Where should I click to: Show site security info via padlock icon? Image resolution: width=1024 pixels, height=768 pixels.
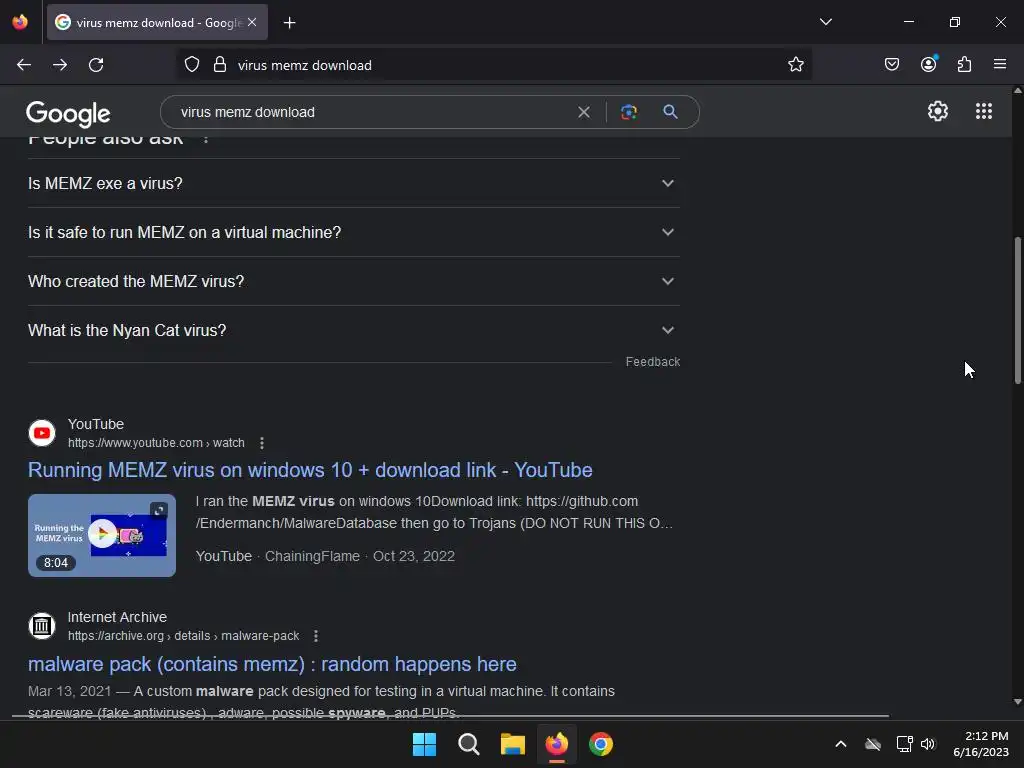[x=220, y=65]
